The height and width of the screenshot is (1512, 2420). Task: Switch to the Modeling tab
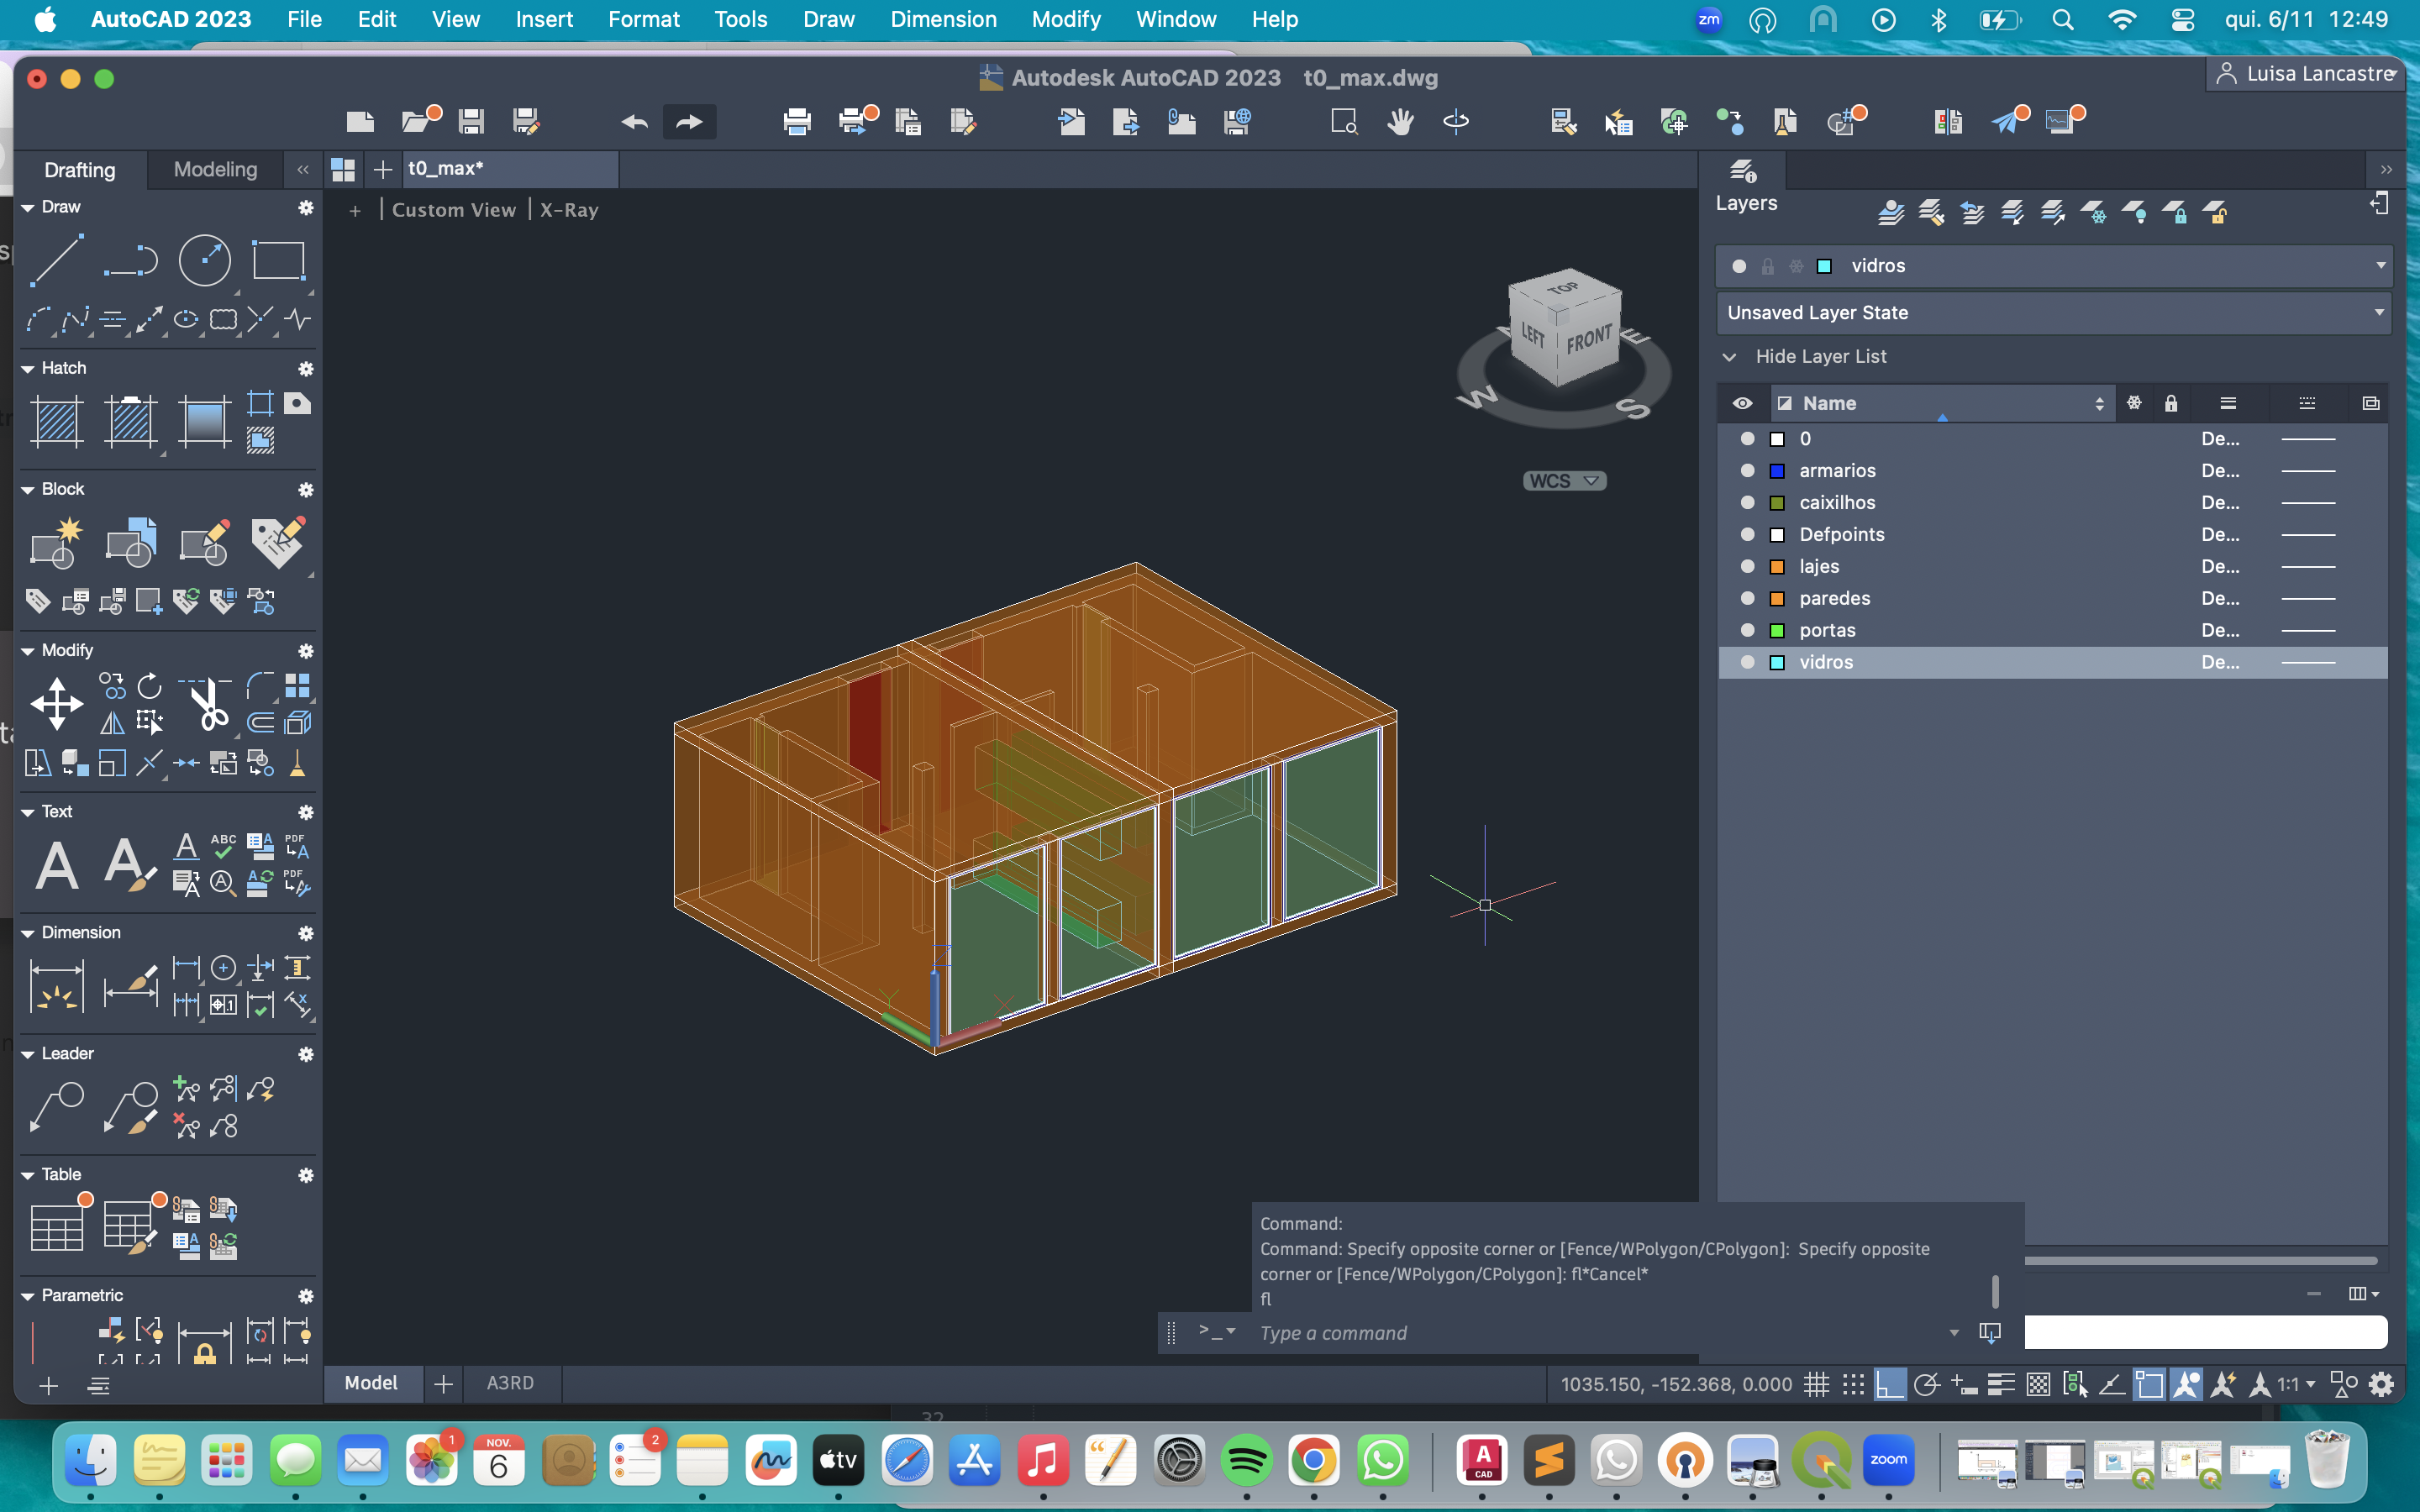pos(215,169)
